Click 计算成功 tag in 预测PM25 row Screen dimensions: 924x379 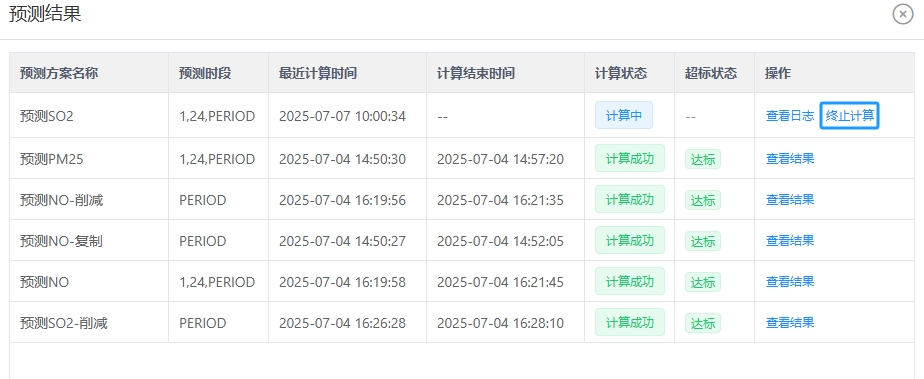pyautogui.click(x=630, y=159)
